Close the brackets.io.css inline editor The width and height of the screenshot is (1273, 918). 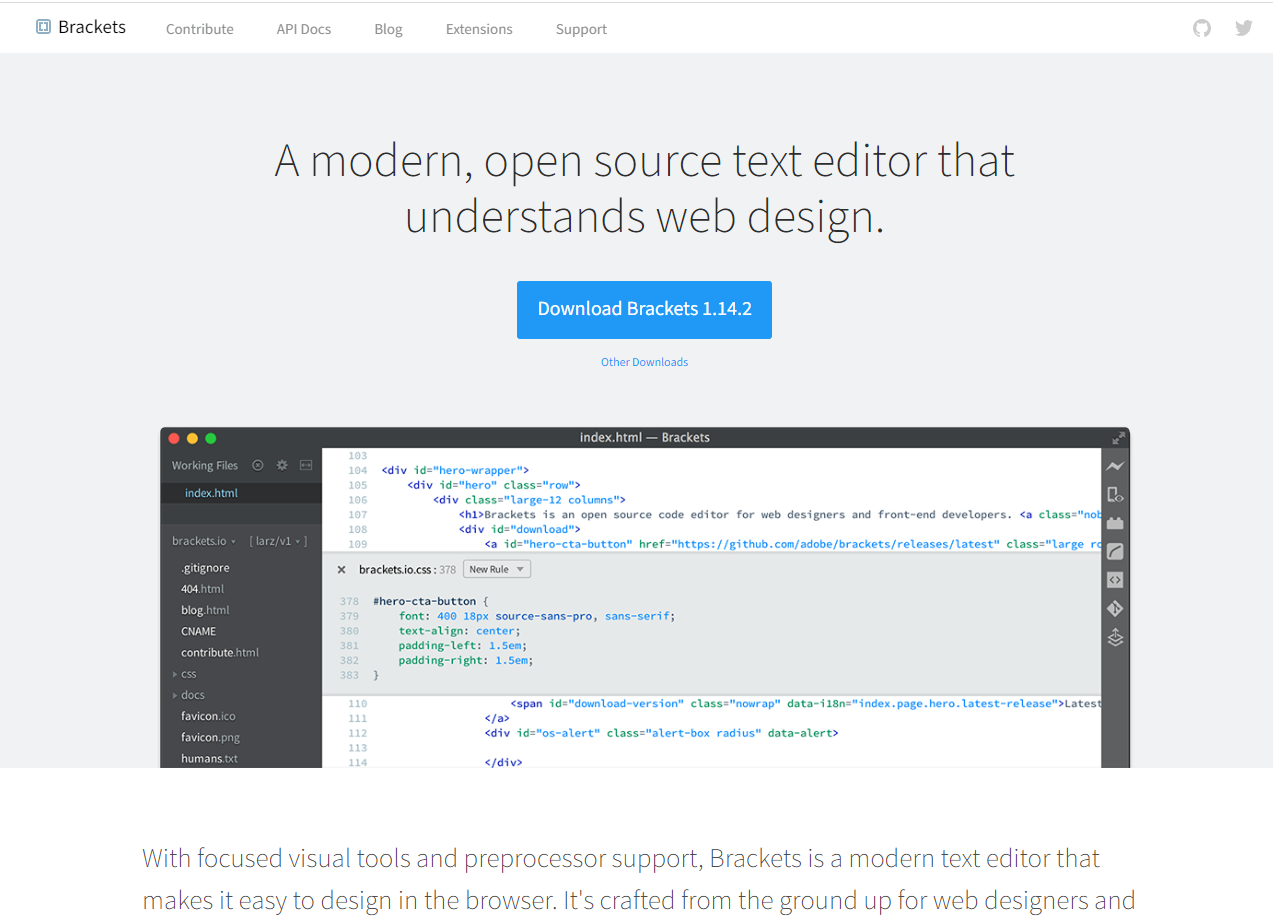(x=341, y=570)
